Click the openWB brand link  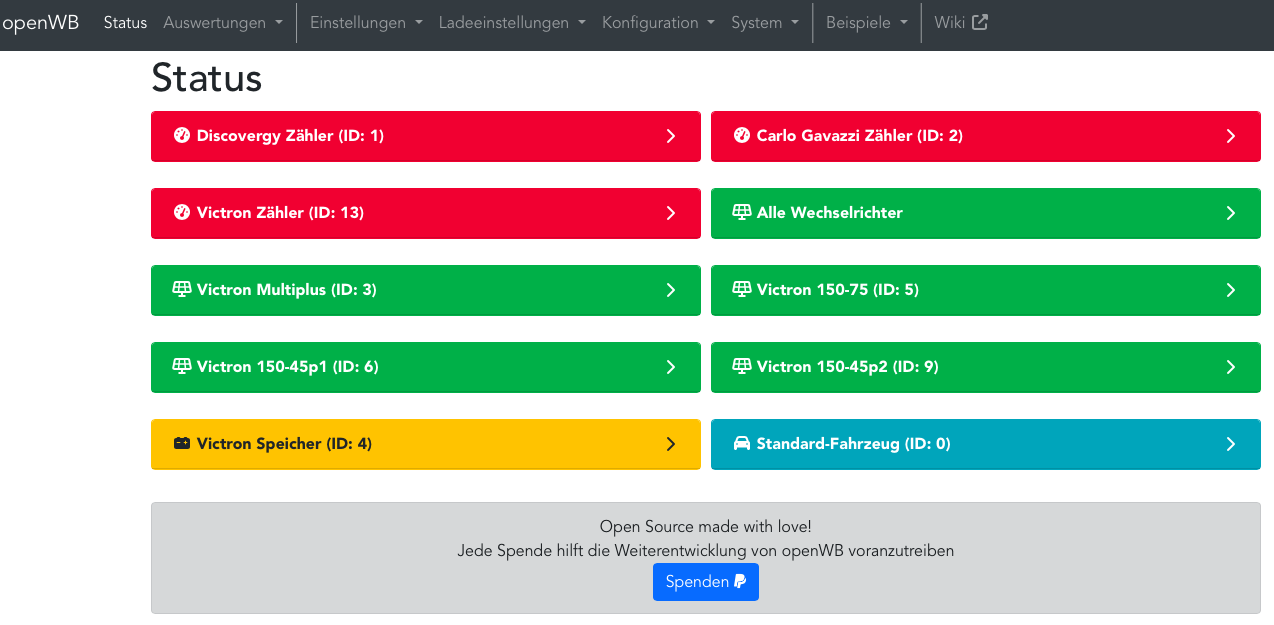[x=41, y=22]
